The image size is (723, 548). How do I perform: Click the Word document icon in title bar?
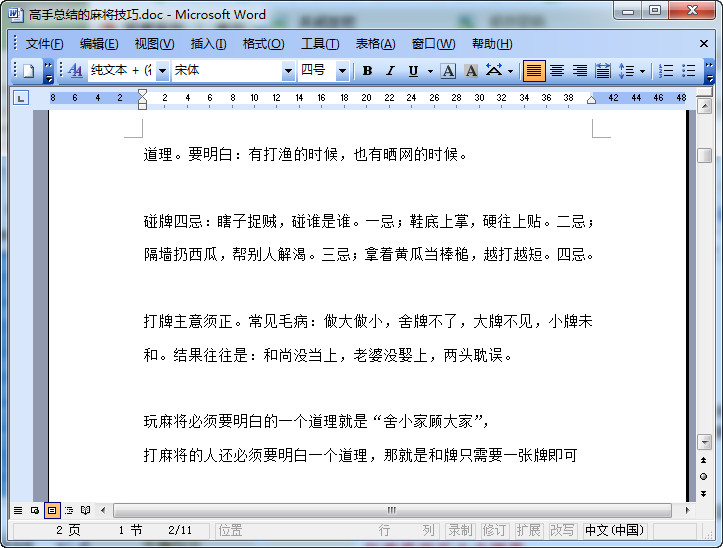point(16,14)
